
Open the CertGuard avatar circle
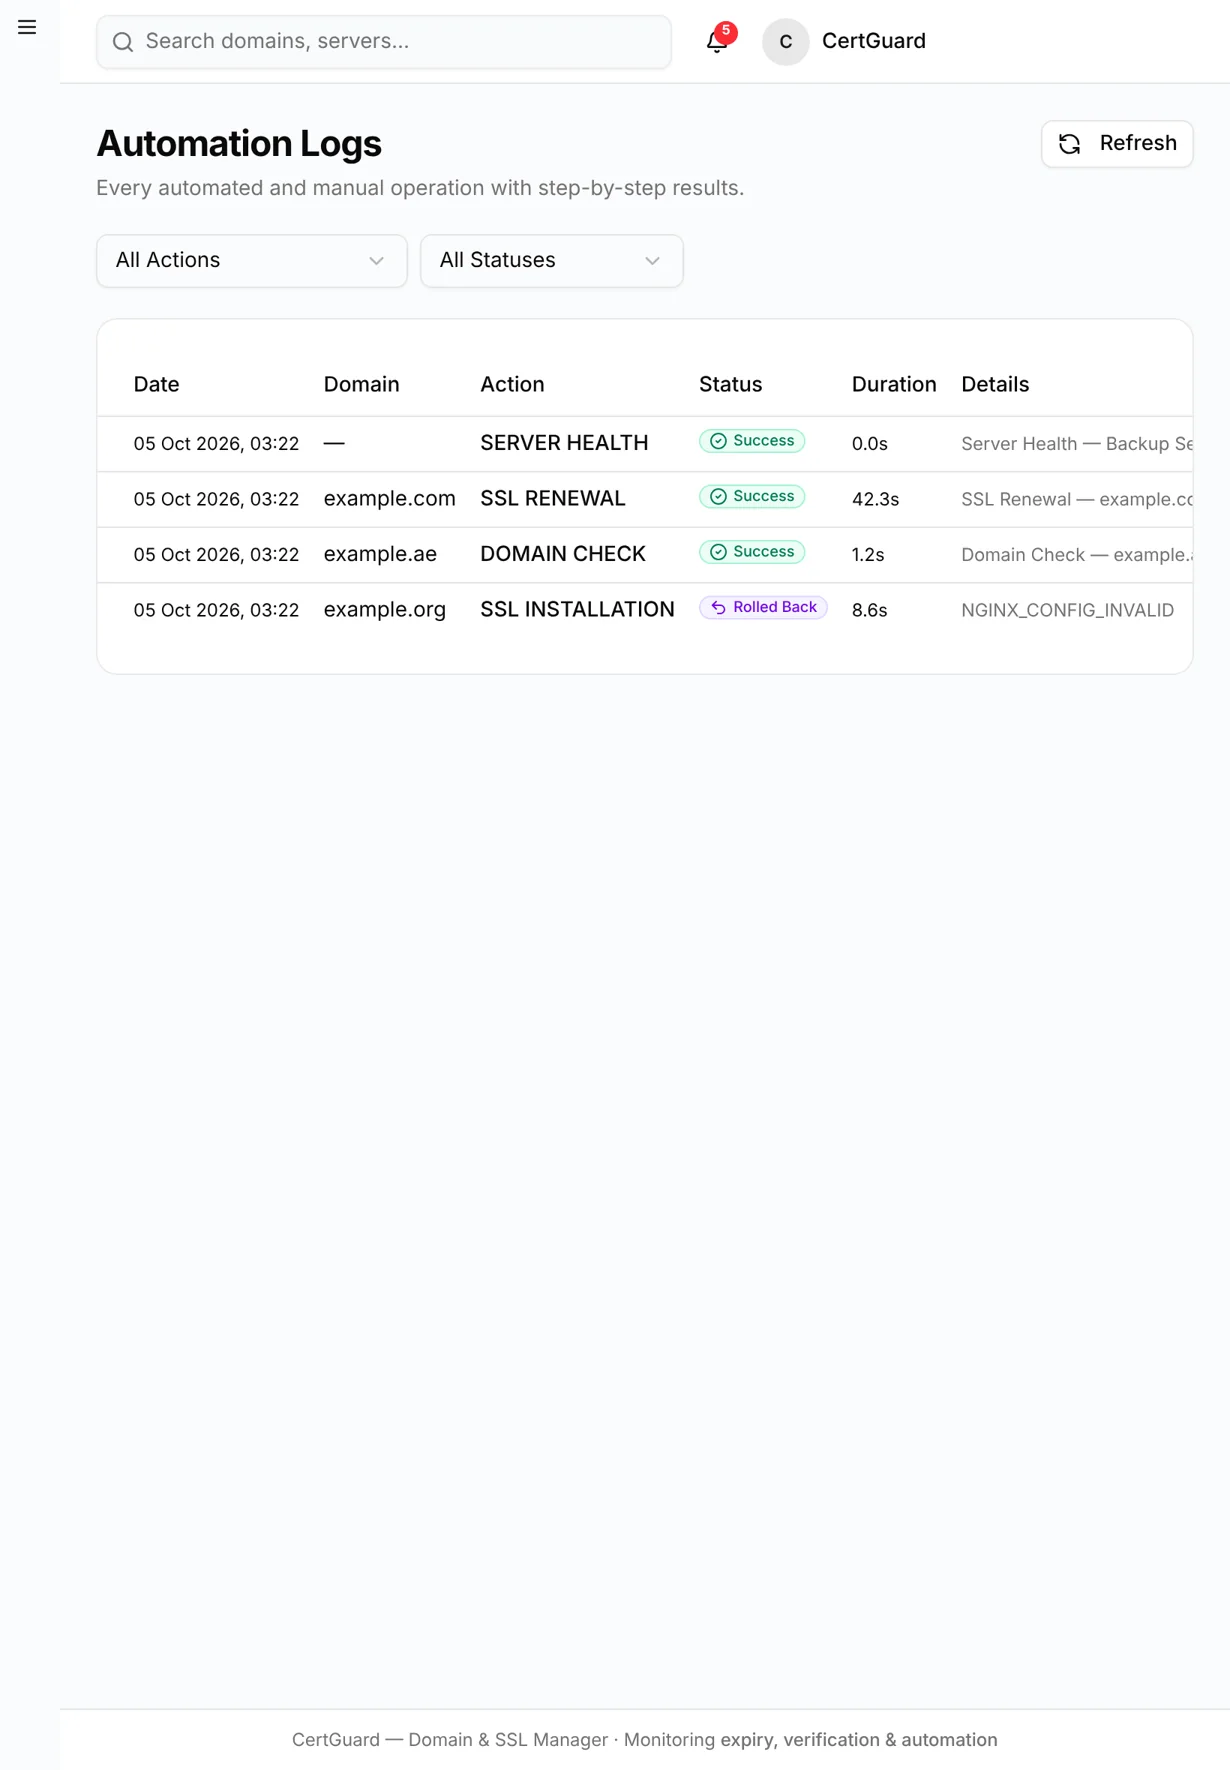click(x=786, y=42)
